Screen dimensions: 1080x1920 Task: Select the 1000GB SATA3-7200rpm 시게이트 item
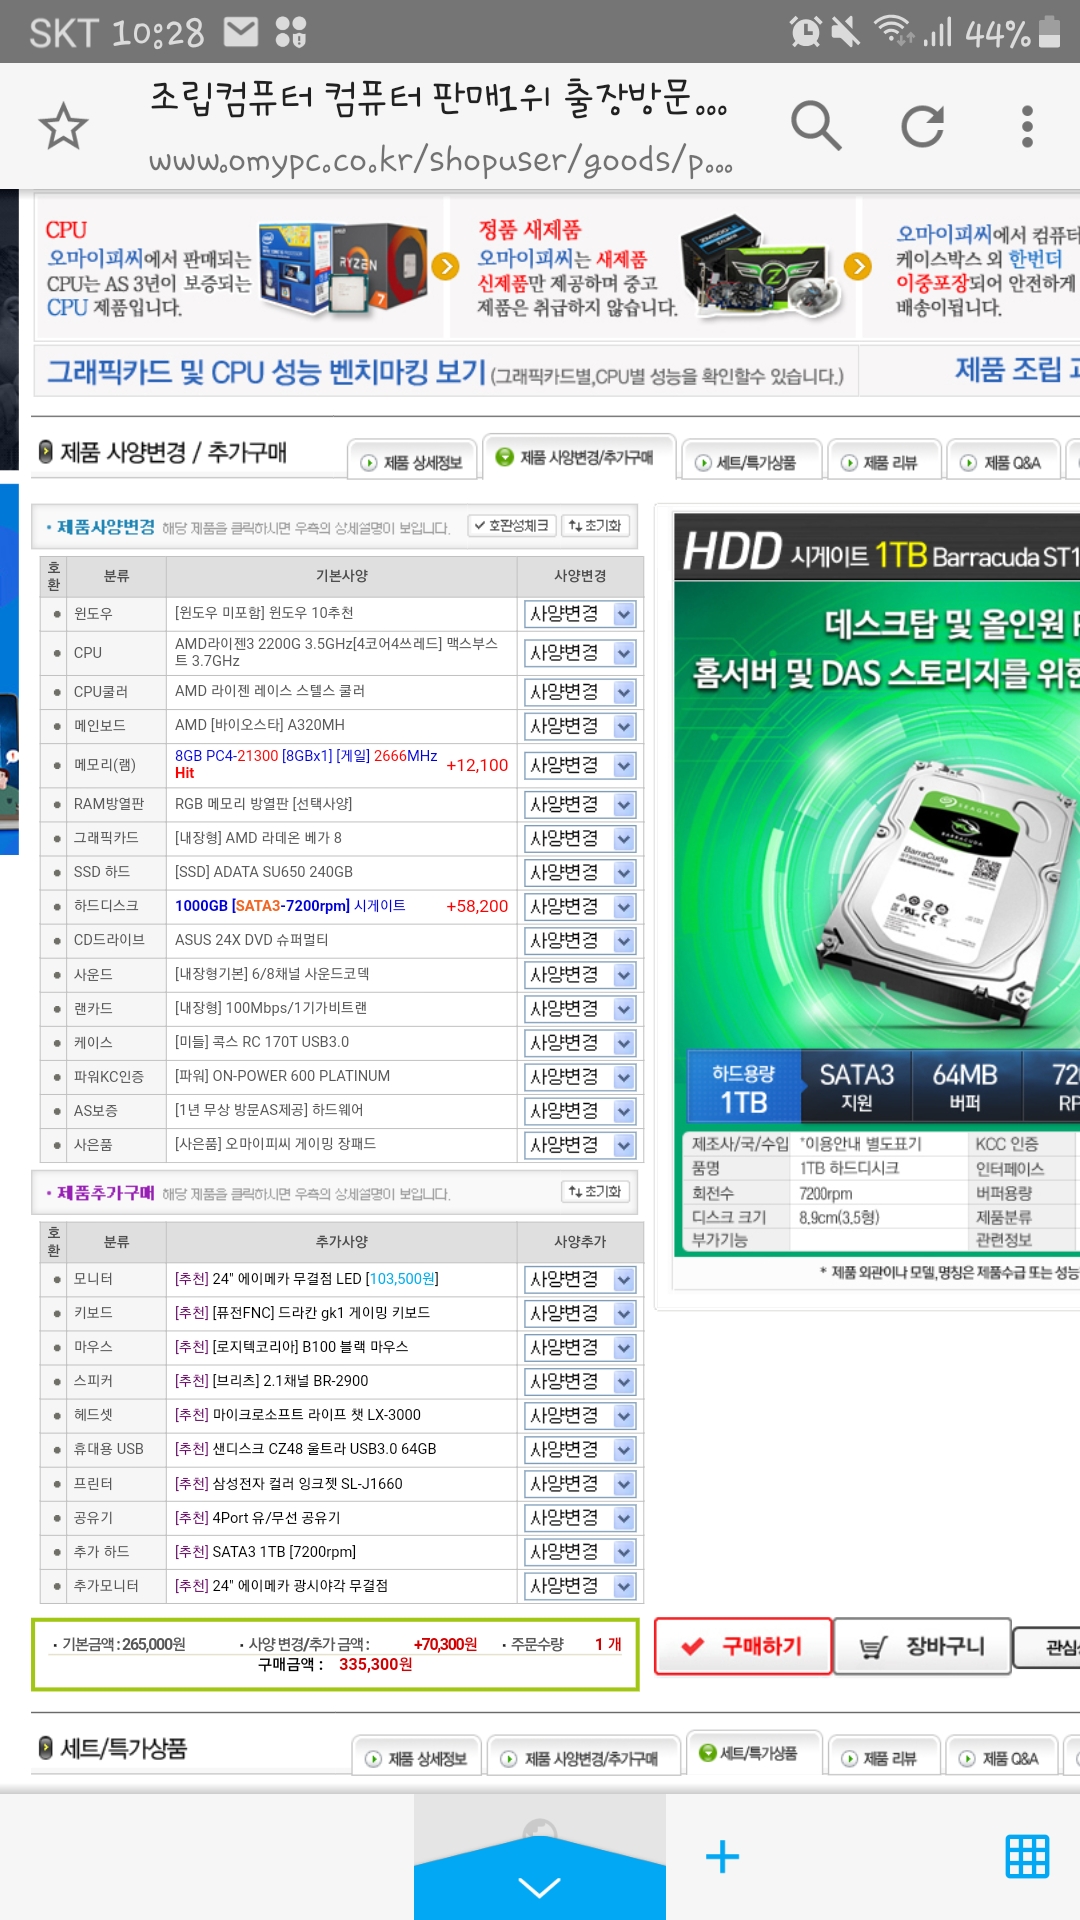coord(290,906)
